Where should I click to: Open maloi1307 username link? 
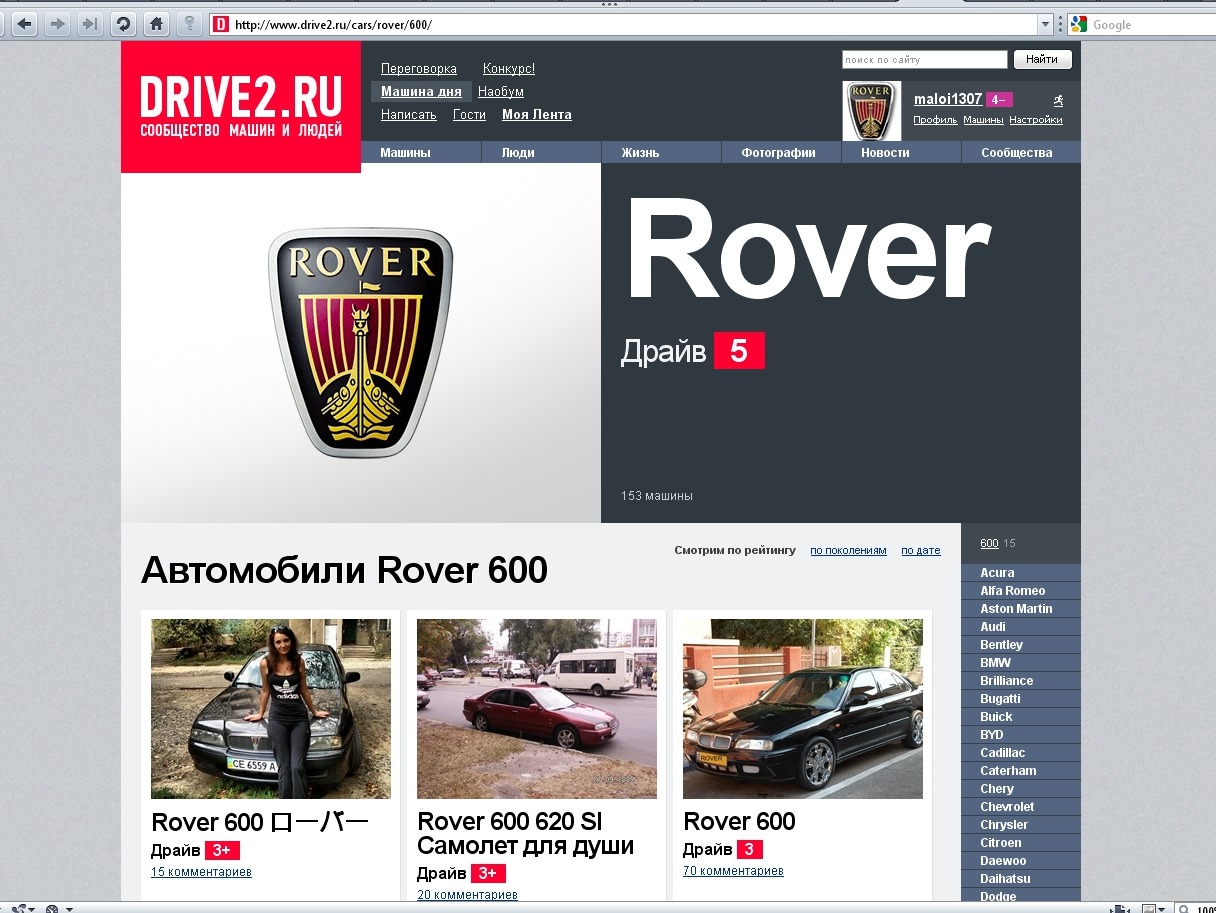point(948,99)
